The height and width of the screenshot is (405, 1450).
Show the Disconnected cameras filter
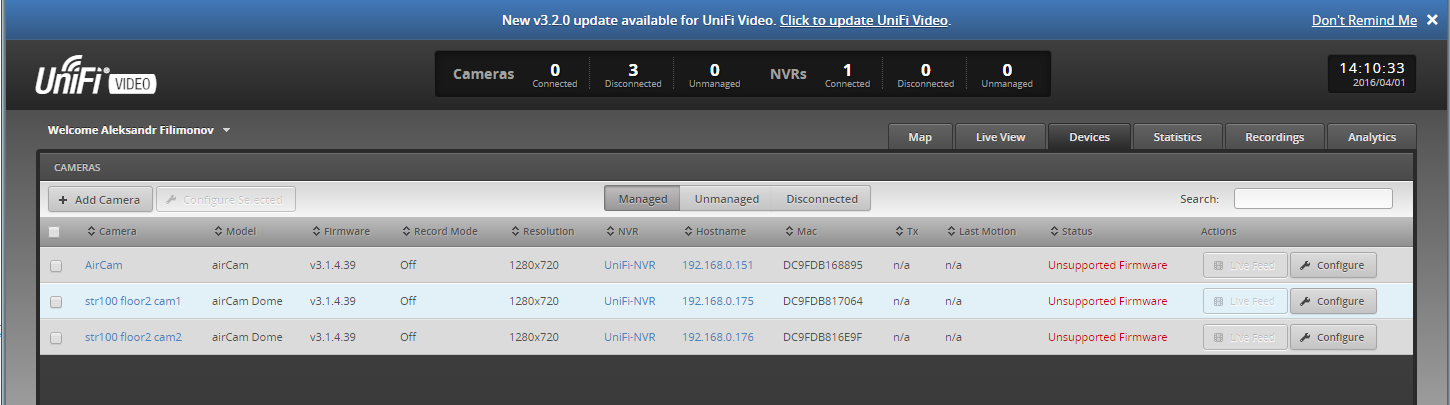[x=821, y=199]
